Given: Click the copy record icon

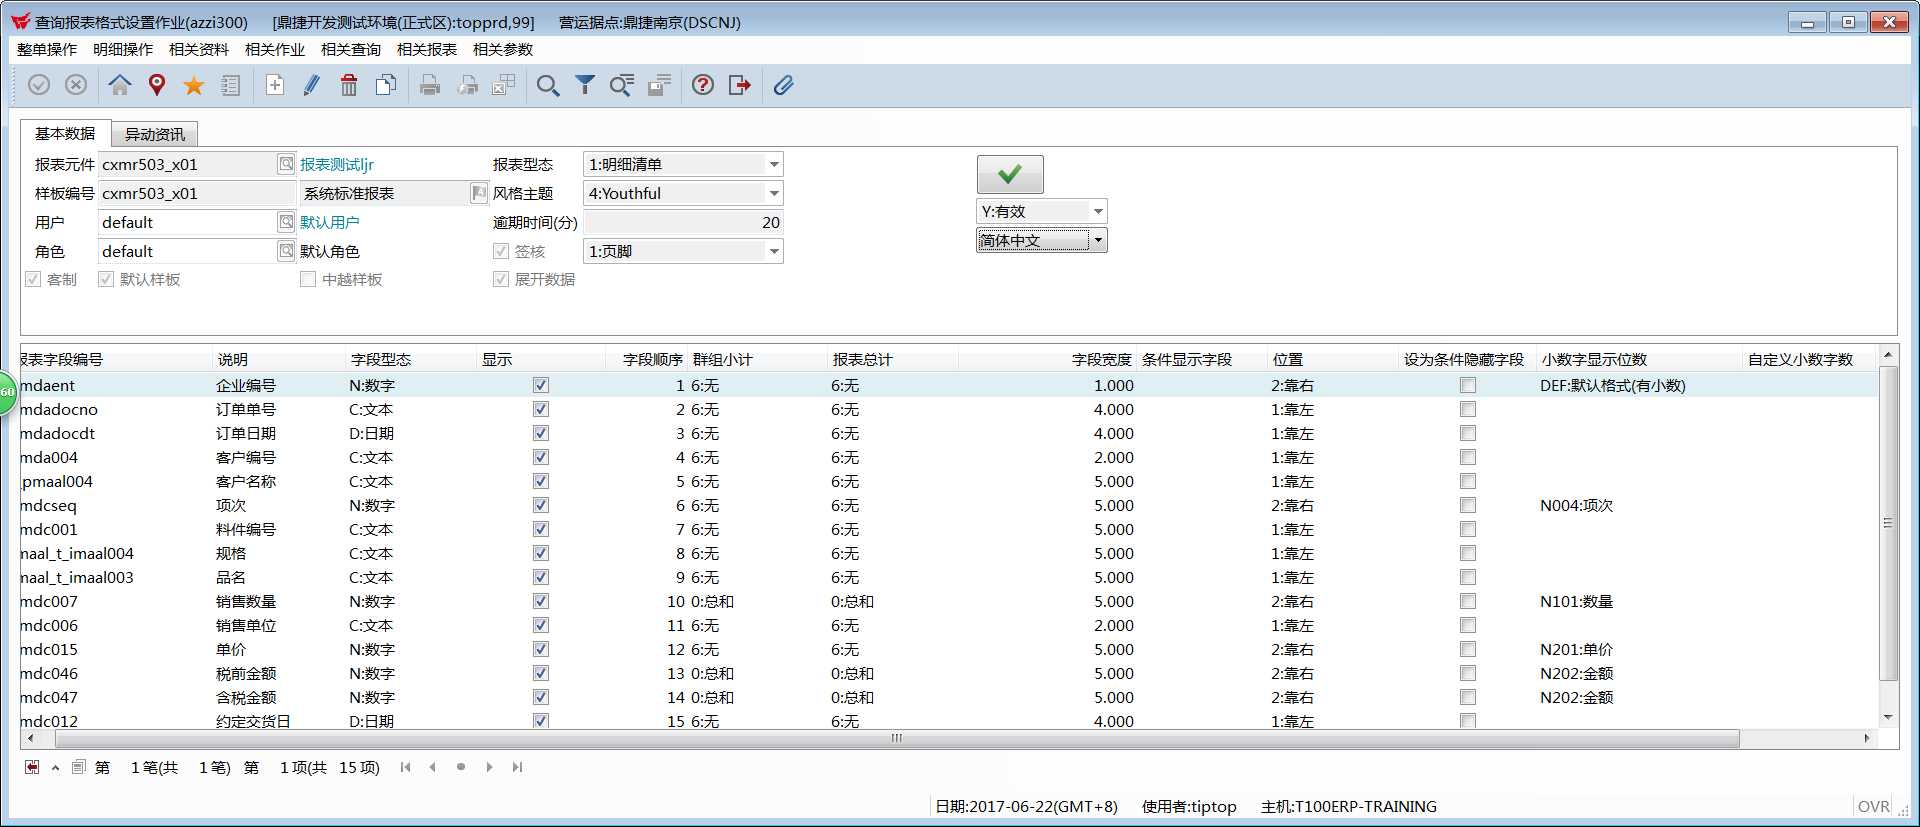Looking at the screenshot, I should (x=386, y=86).
